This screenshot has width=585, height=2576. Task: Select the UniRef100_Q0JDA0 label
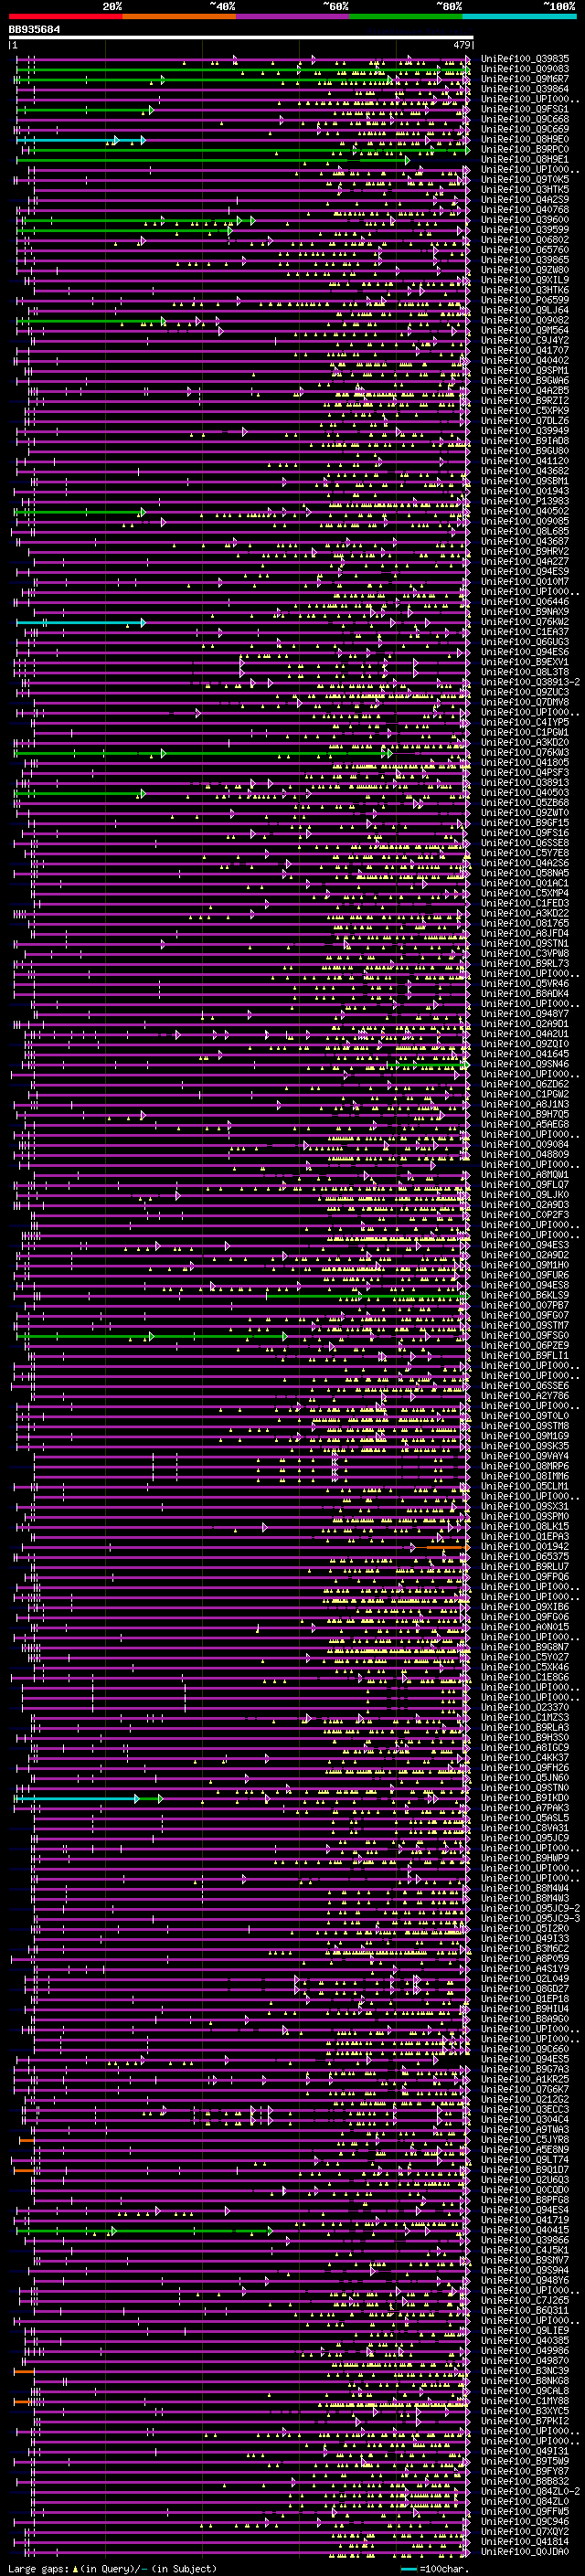(525, 2551)
